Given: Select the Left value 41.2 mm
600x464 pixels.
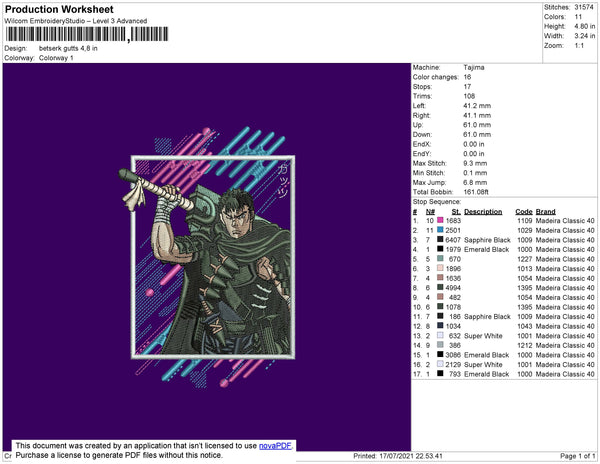Looking at the screenshot, I should tap(477, 106).
